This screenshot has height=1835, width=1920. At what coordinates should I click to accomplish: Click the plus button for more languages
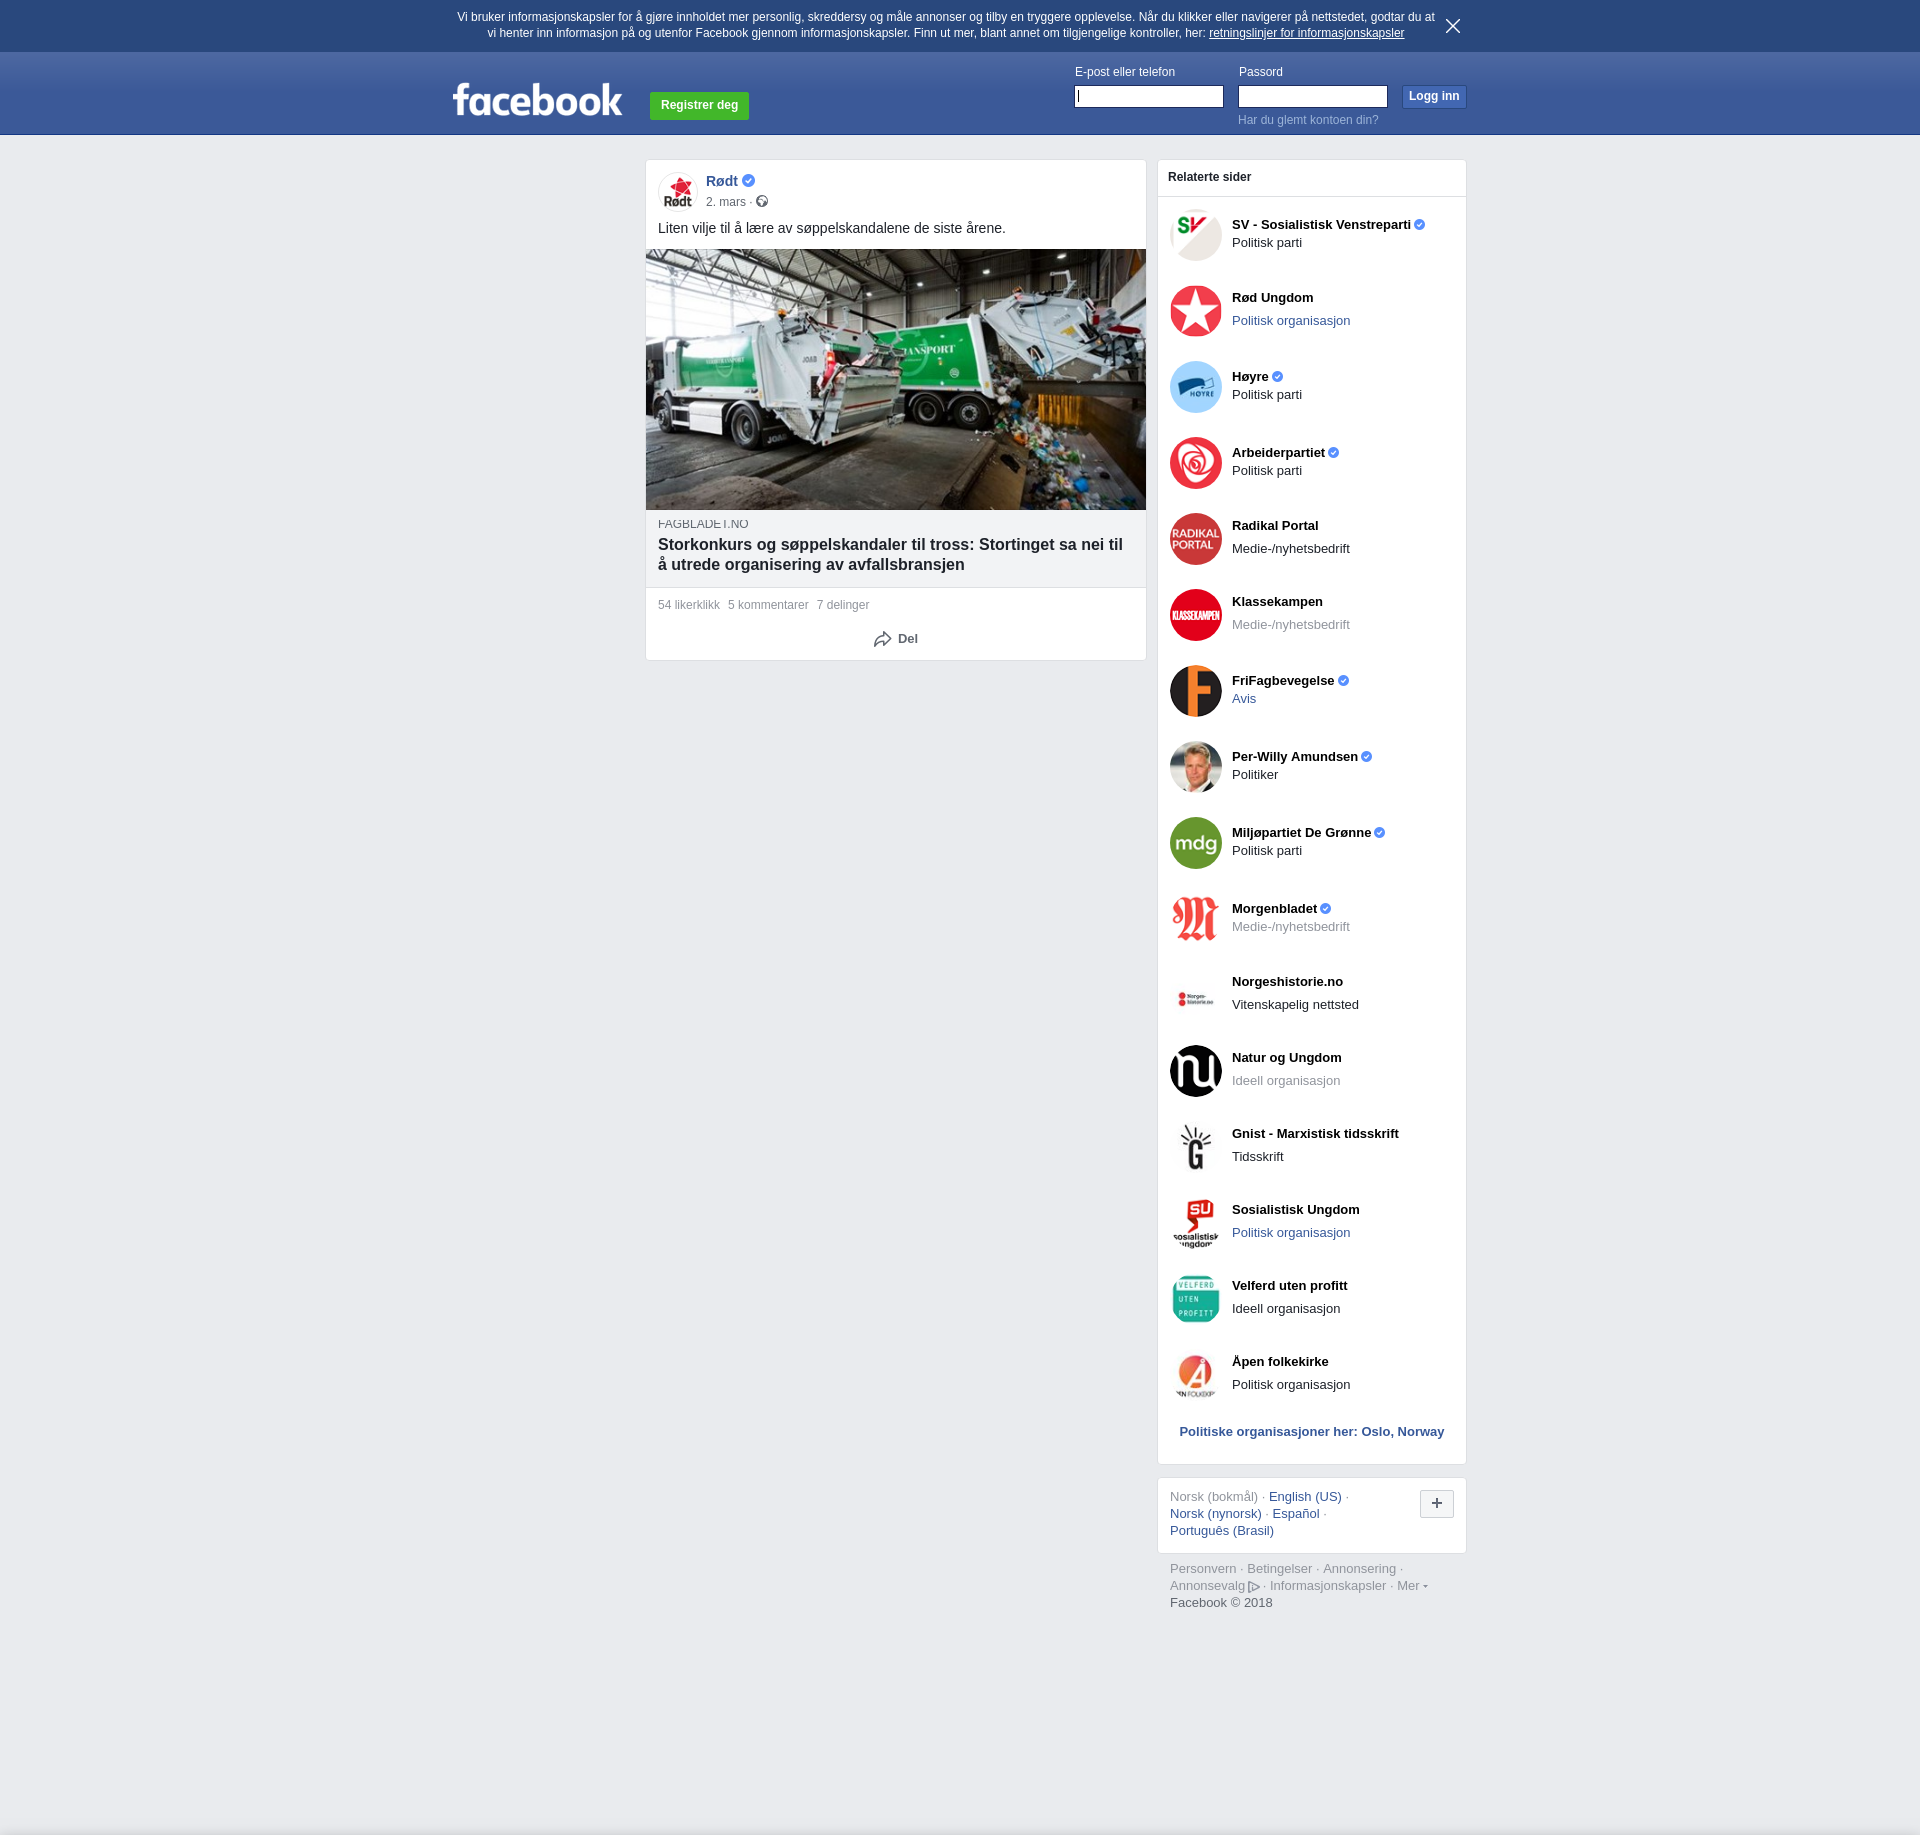click(1437, 1504)
